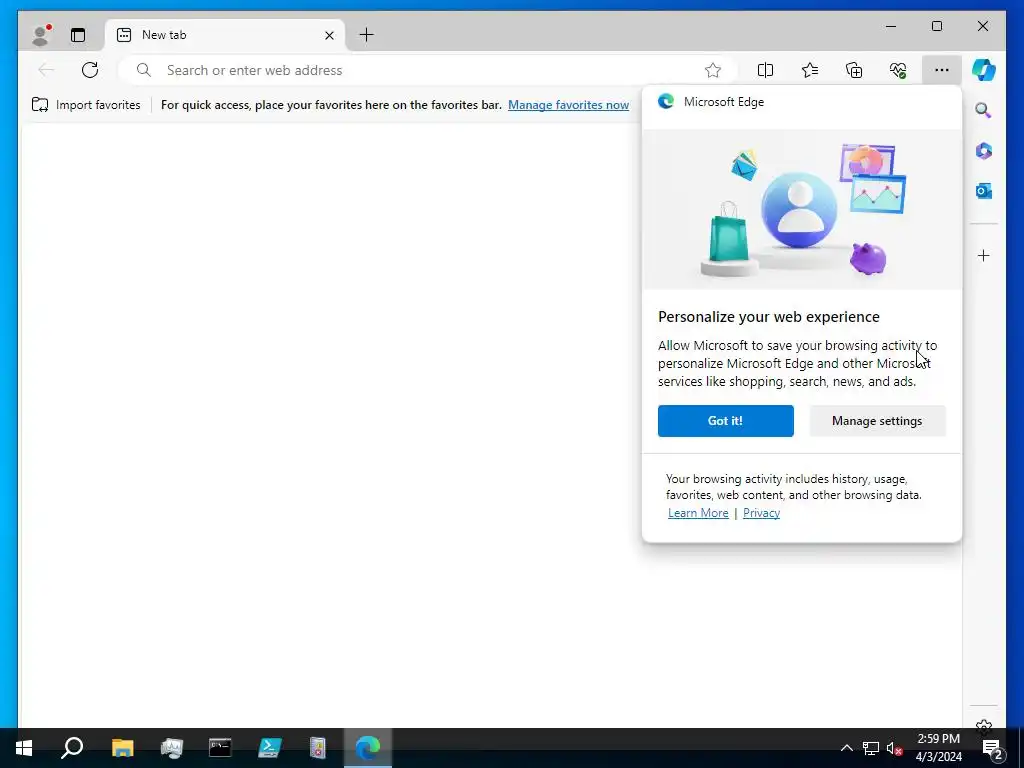The height and width of the screenshot is (768, 1024).
Task: Open Browser essentials heart icon
Action: 898,70
